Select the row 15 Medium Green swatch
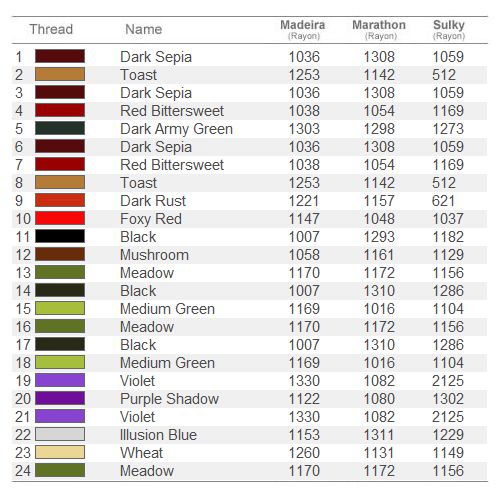This screenshot has width=500, height=492. click(x=60, y=308)
